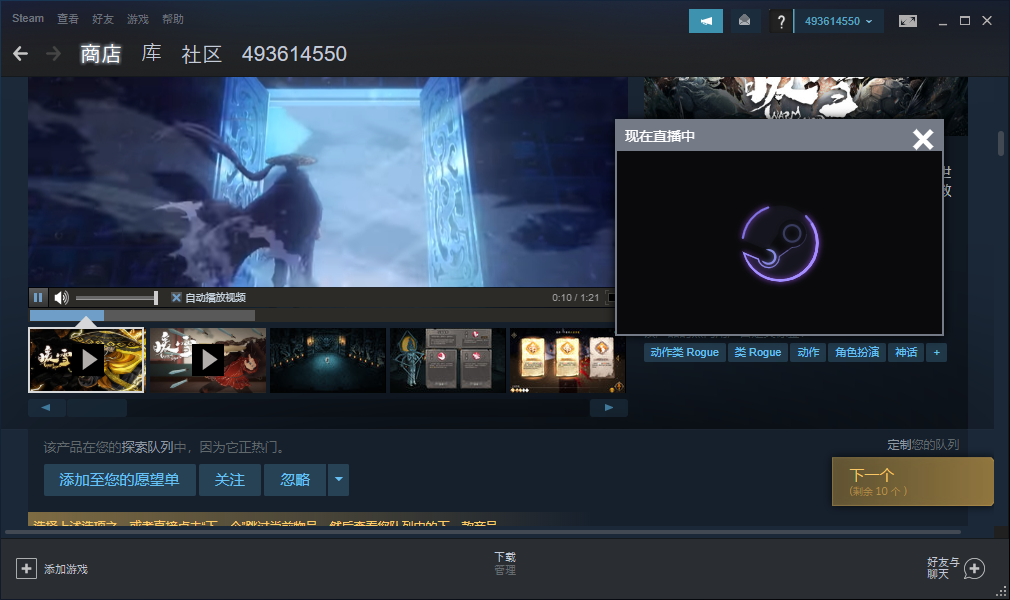Click the live broadcast player area
Viewport: 1010px width, 600px height.
779,243
